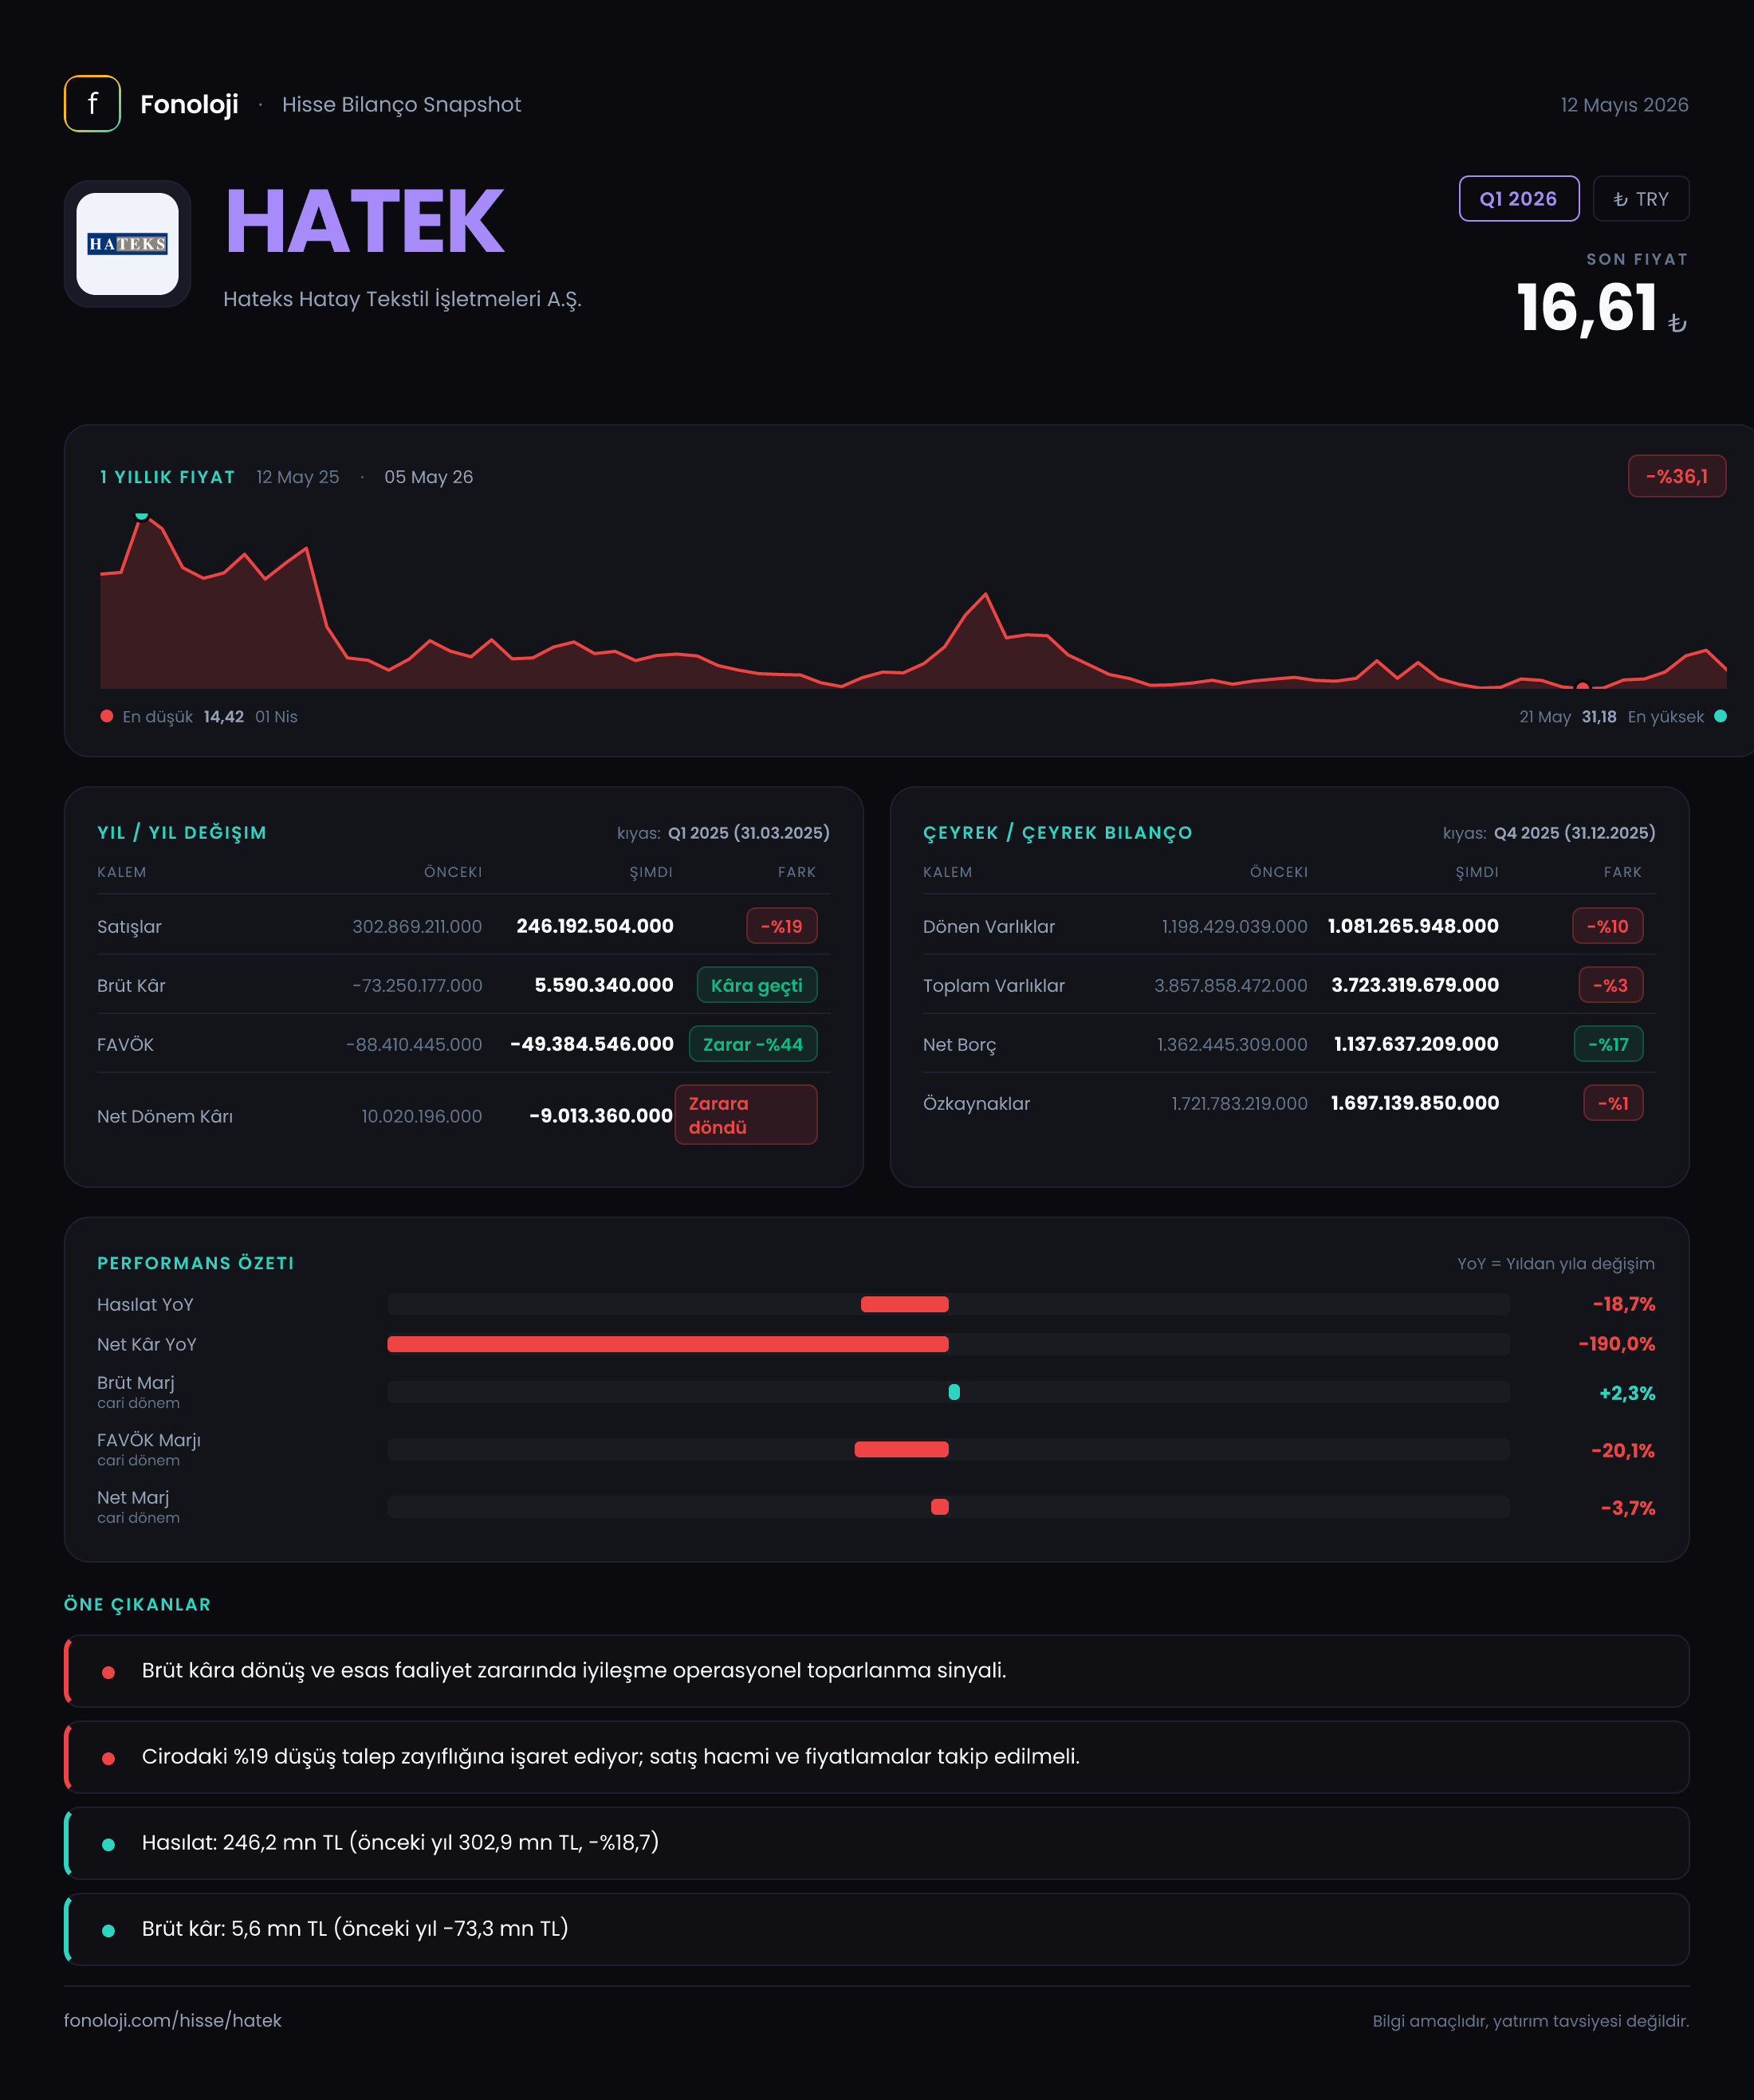The width and height of the screenshot is (1754, 2100).
Task: Click the 31,18 highest price value
Action: pos(1599,717)
